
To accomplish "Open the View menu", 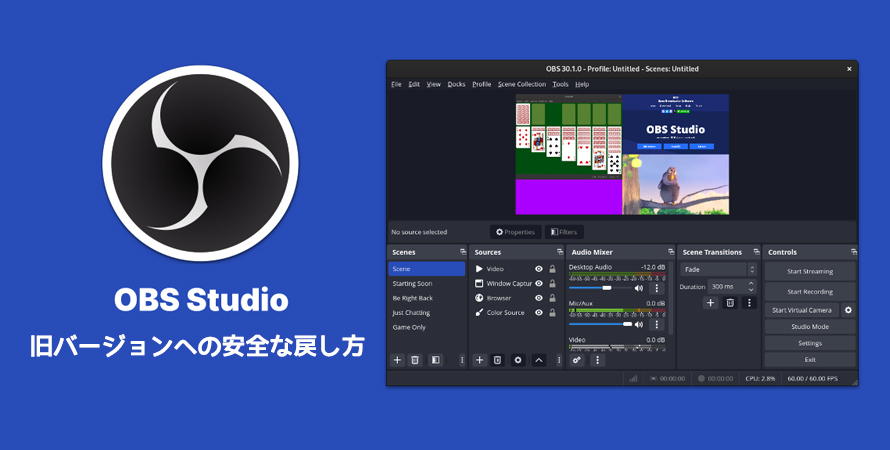I will pos(434,84).
